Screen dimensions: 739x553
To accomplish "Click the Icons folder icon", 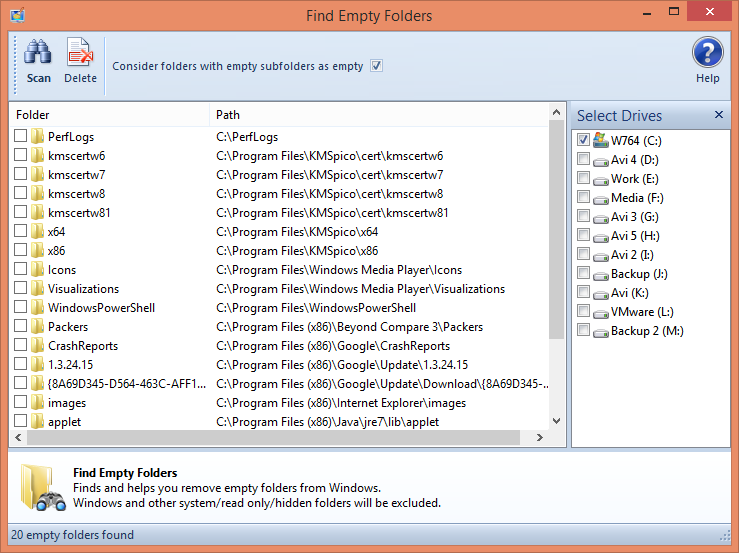I will (x=37, y=270).
